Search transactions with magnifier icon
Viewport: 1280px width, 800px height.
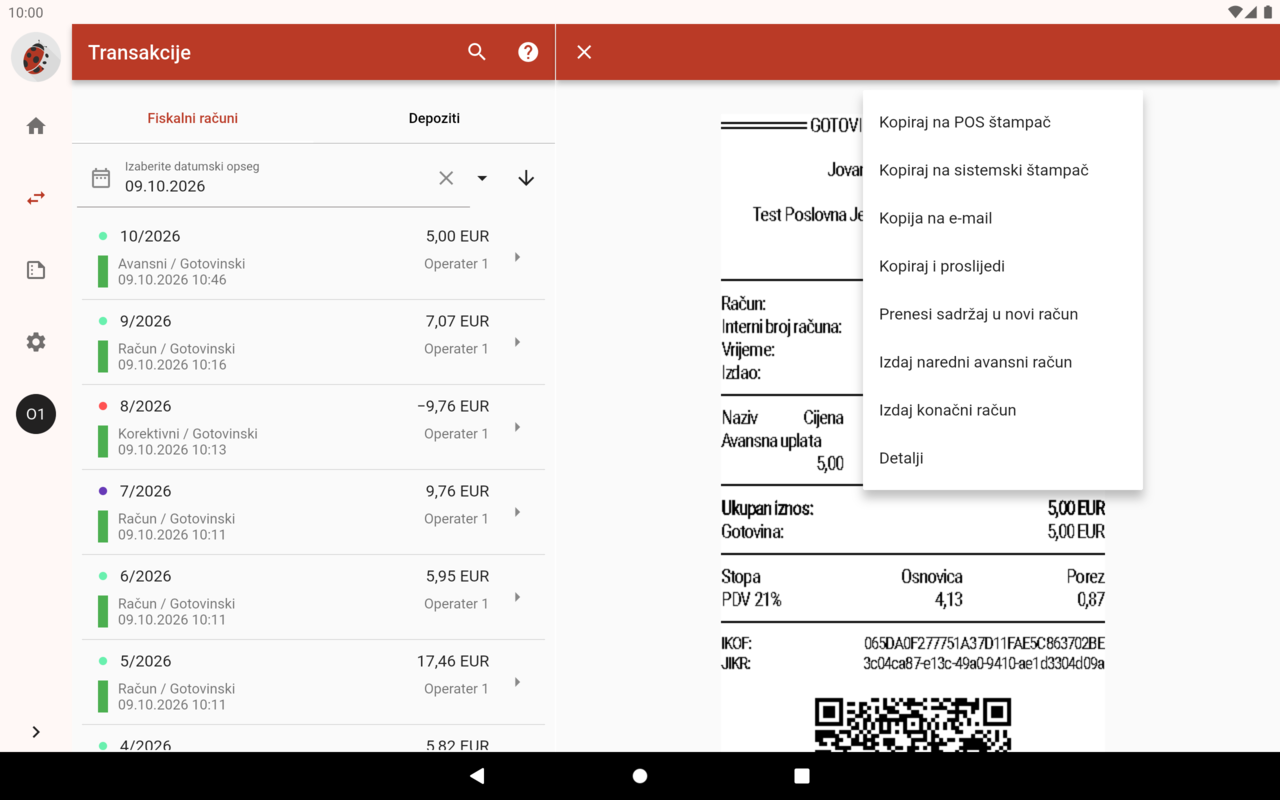tap(477, 52)
